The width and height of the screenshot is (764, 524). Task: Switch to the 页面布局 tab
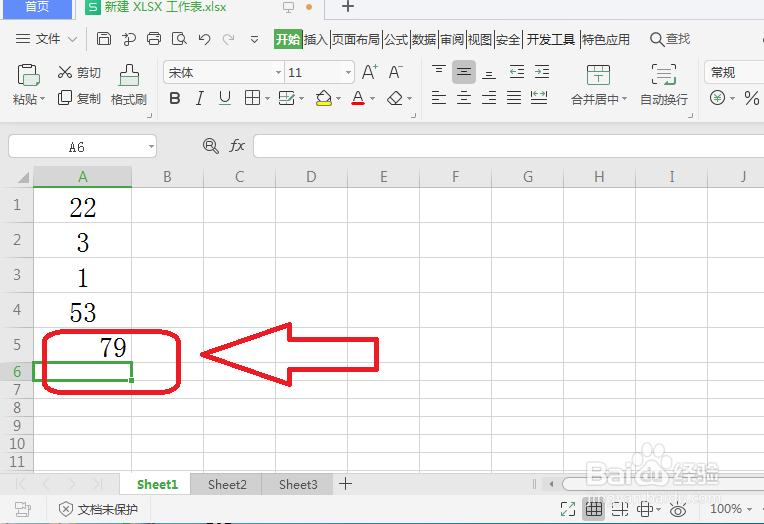coord(356,39)
